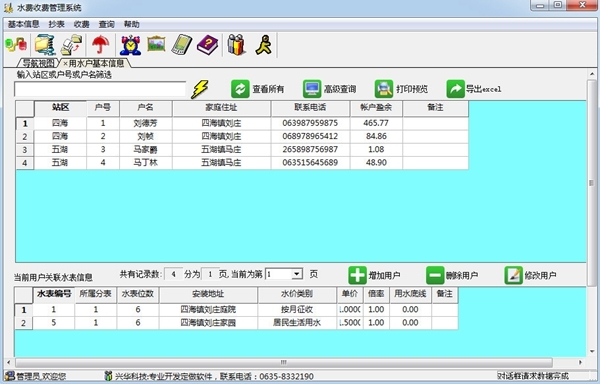Click the network connection toolbar icon
Viewport: 600px width, 384px height.
coord(16,45)
